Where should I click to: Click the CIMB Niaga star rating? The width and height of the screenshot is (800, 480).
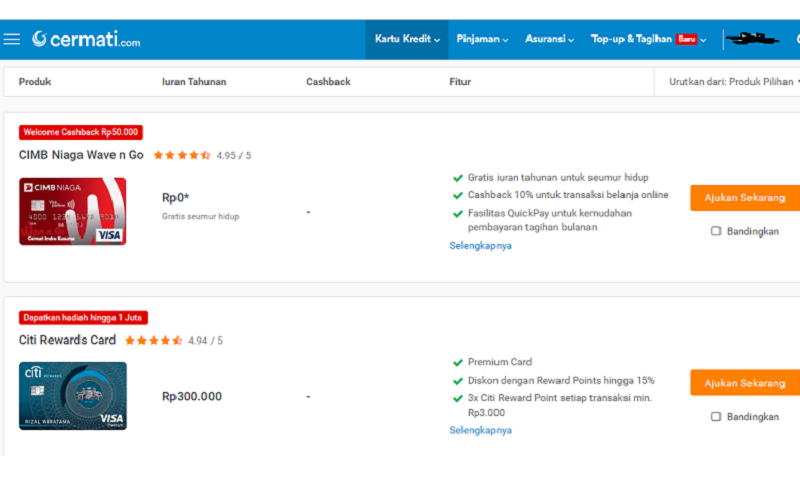pos(181,155)
